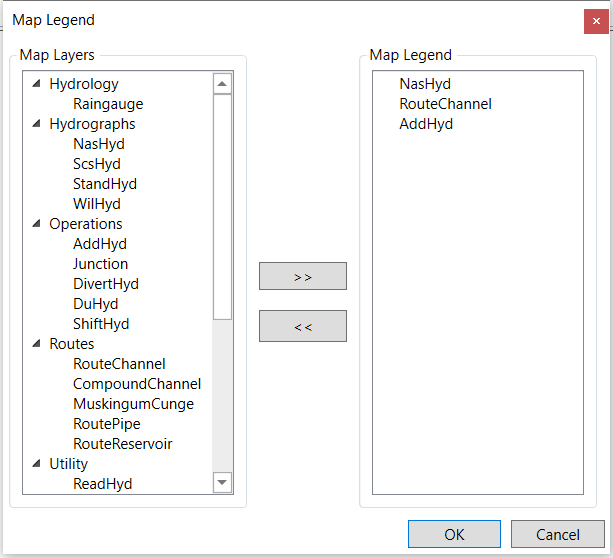Select AddHyd in Map Legend list
Image resolution: width=613 pixels, height=558 pixels.
[x=426, y=124]
